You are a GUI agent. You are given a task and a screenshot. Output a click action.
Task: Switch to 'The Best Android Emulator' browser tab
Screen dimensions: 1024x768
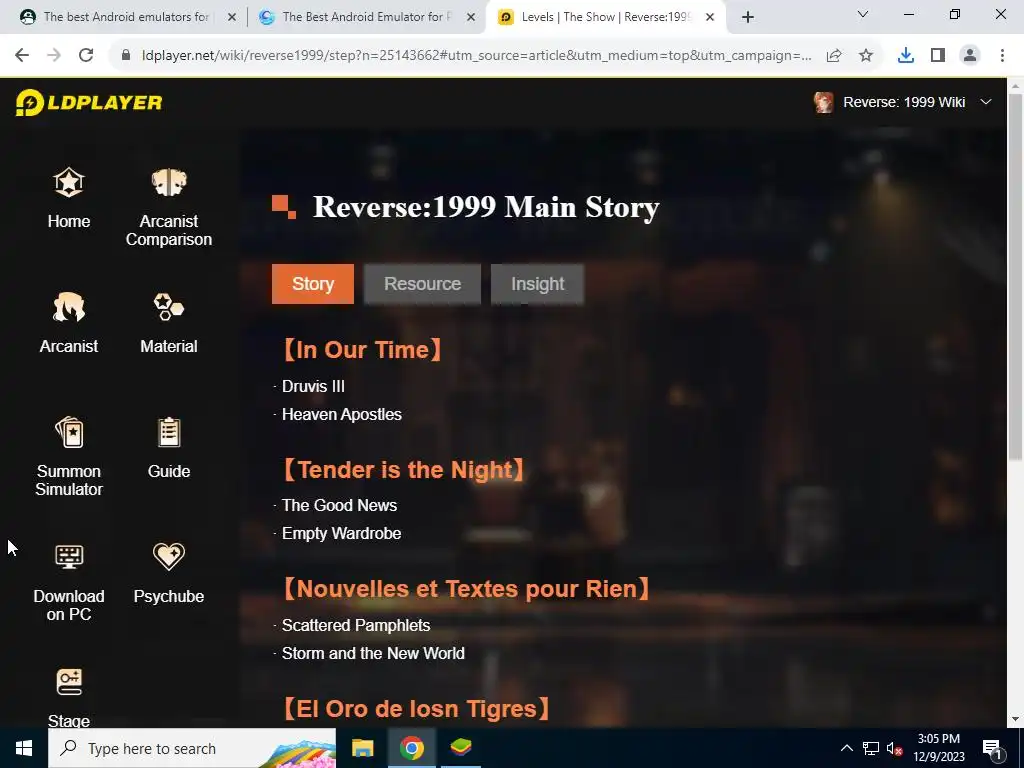(355, 17)
